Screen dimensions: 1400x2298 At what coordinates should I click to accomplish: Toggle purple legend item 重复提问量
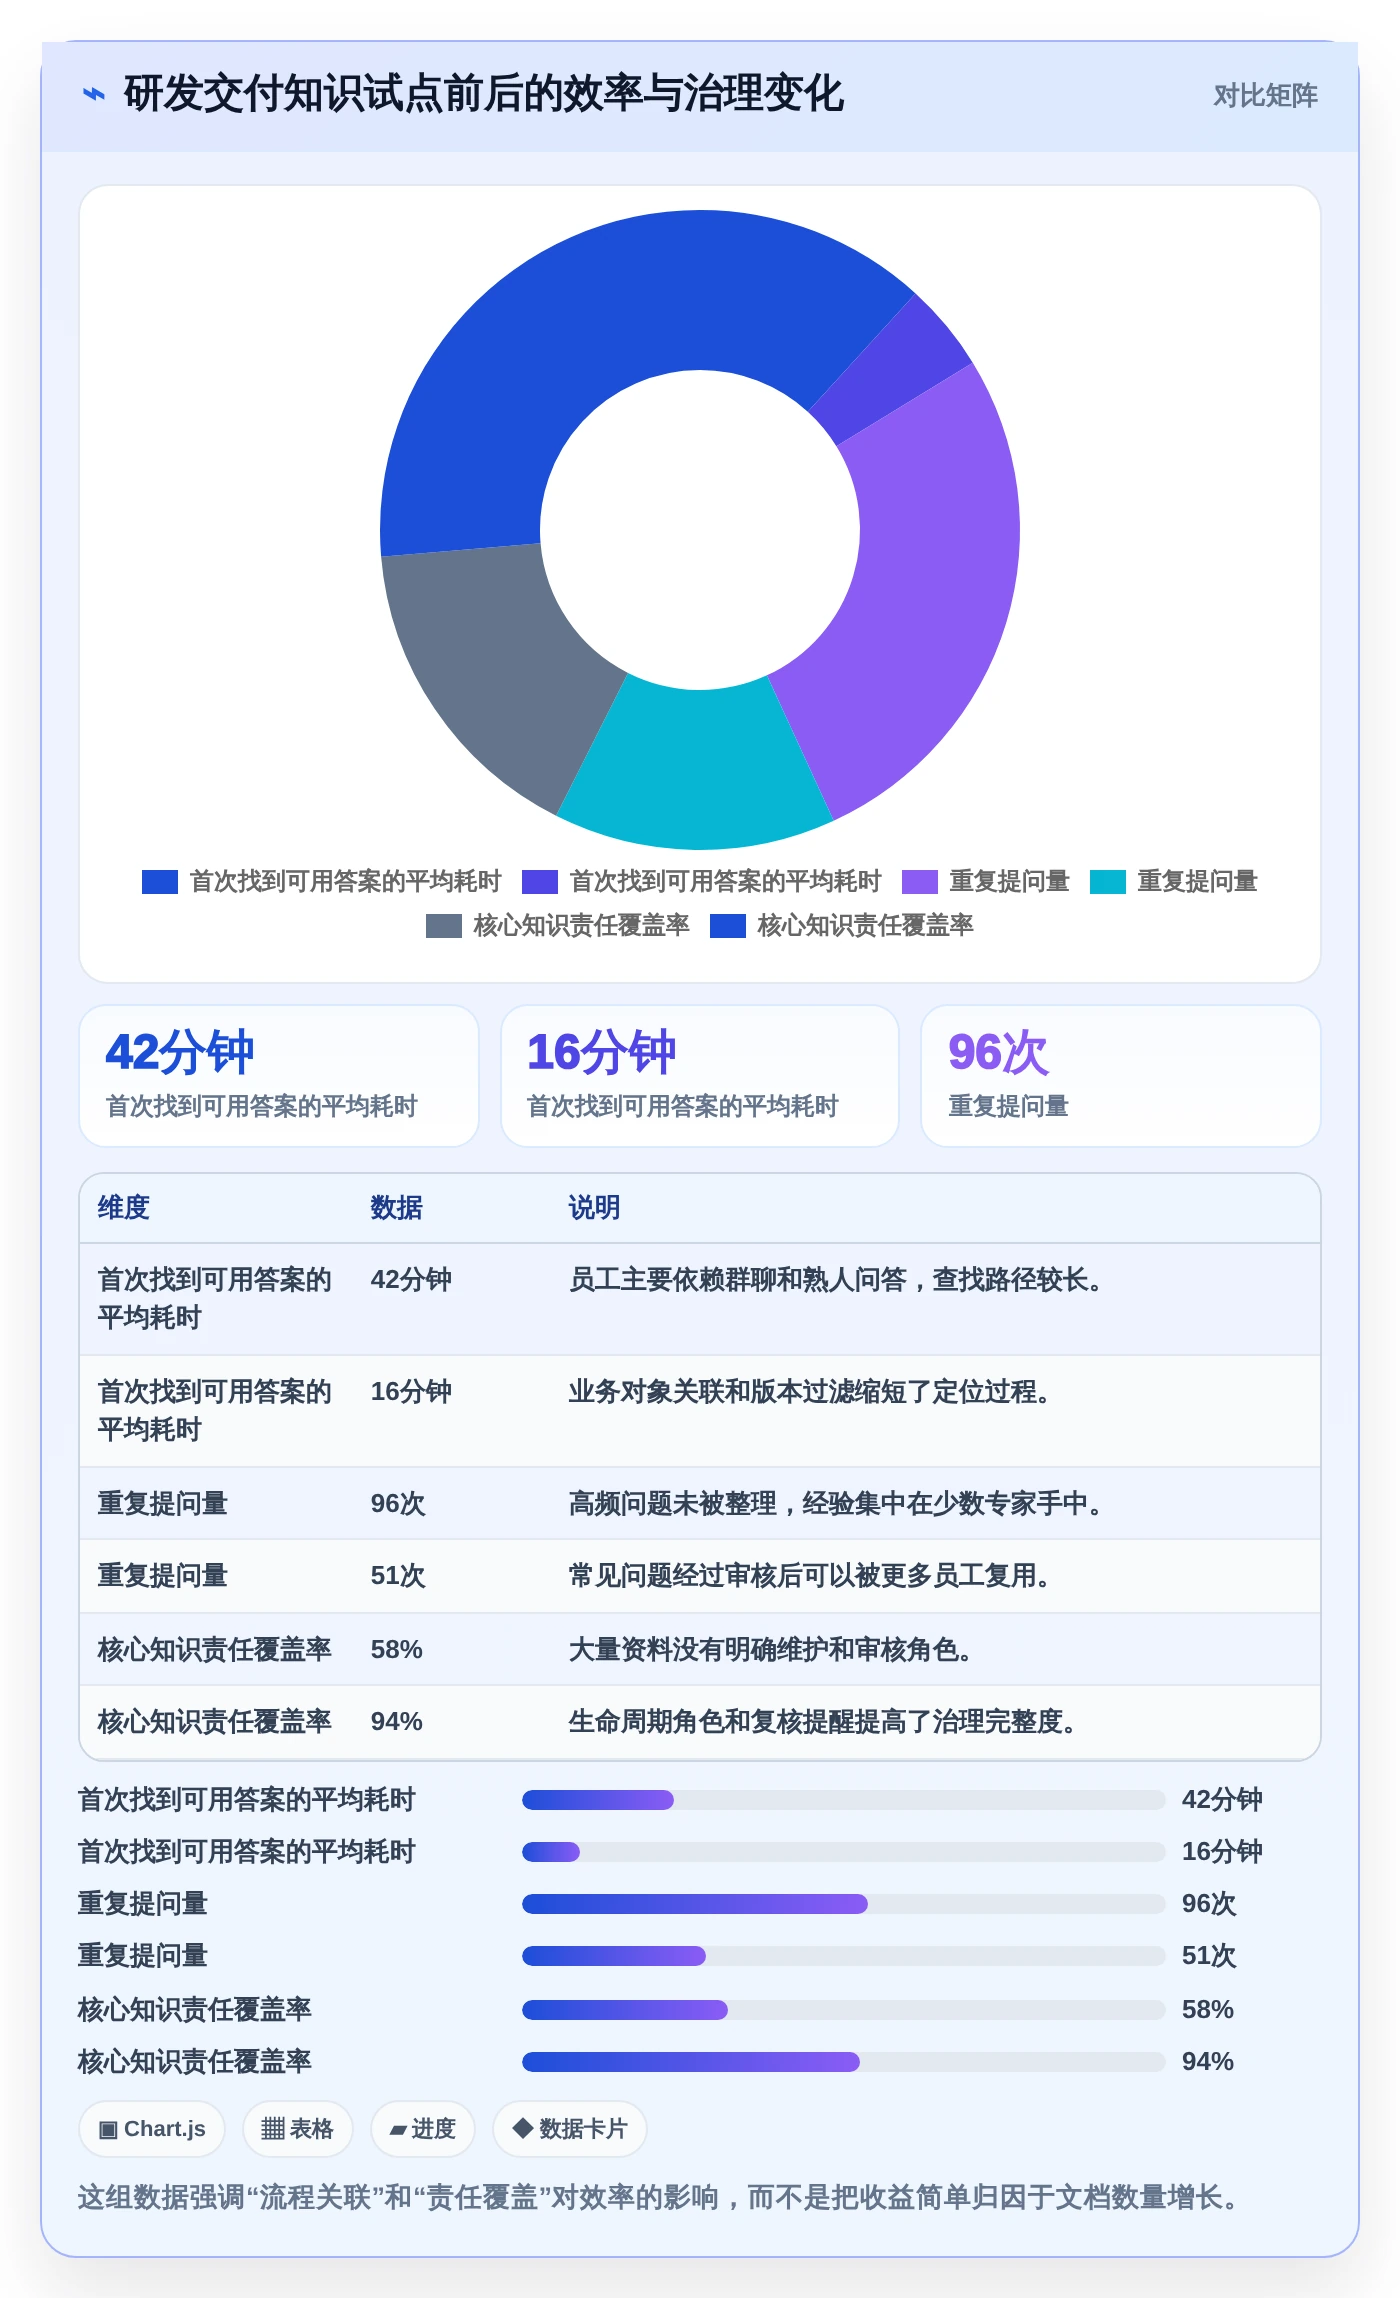(x=985, y=881)
